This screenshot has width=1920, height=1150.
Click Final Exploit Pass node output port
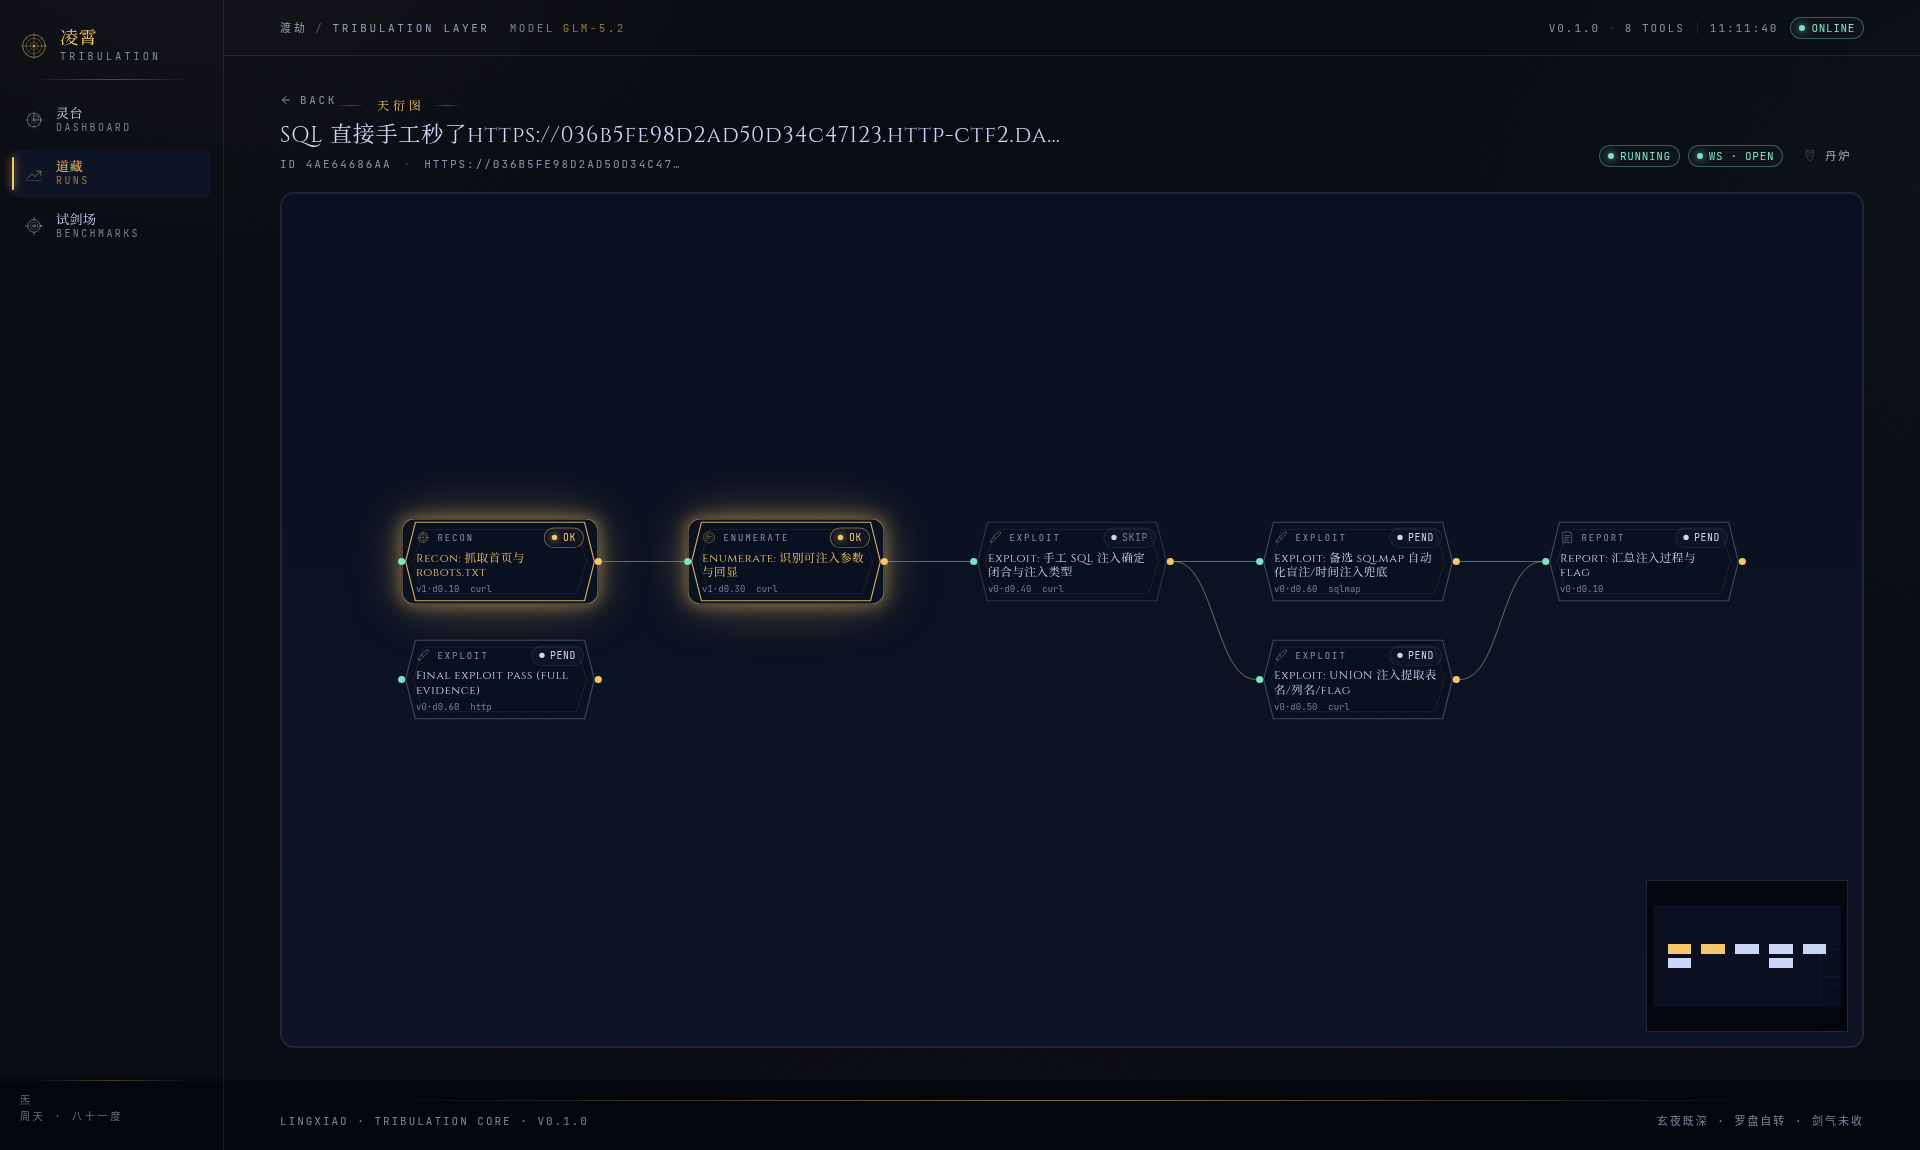[598, 680]
